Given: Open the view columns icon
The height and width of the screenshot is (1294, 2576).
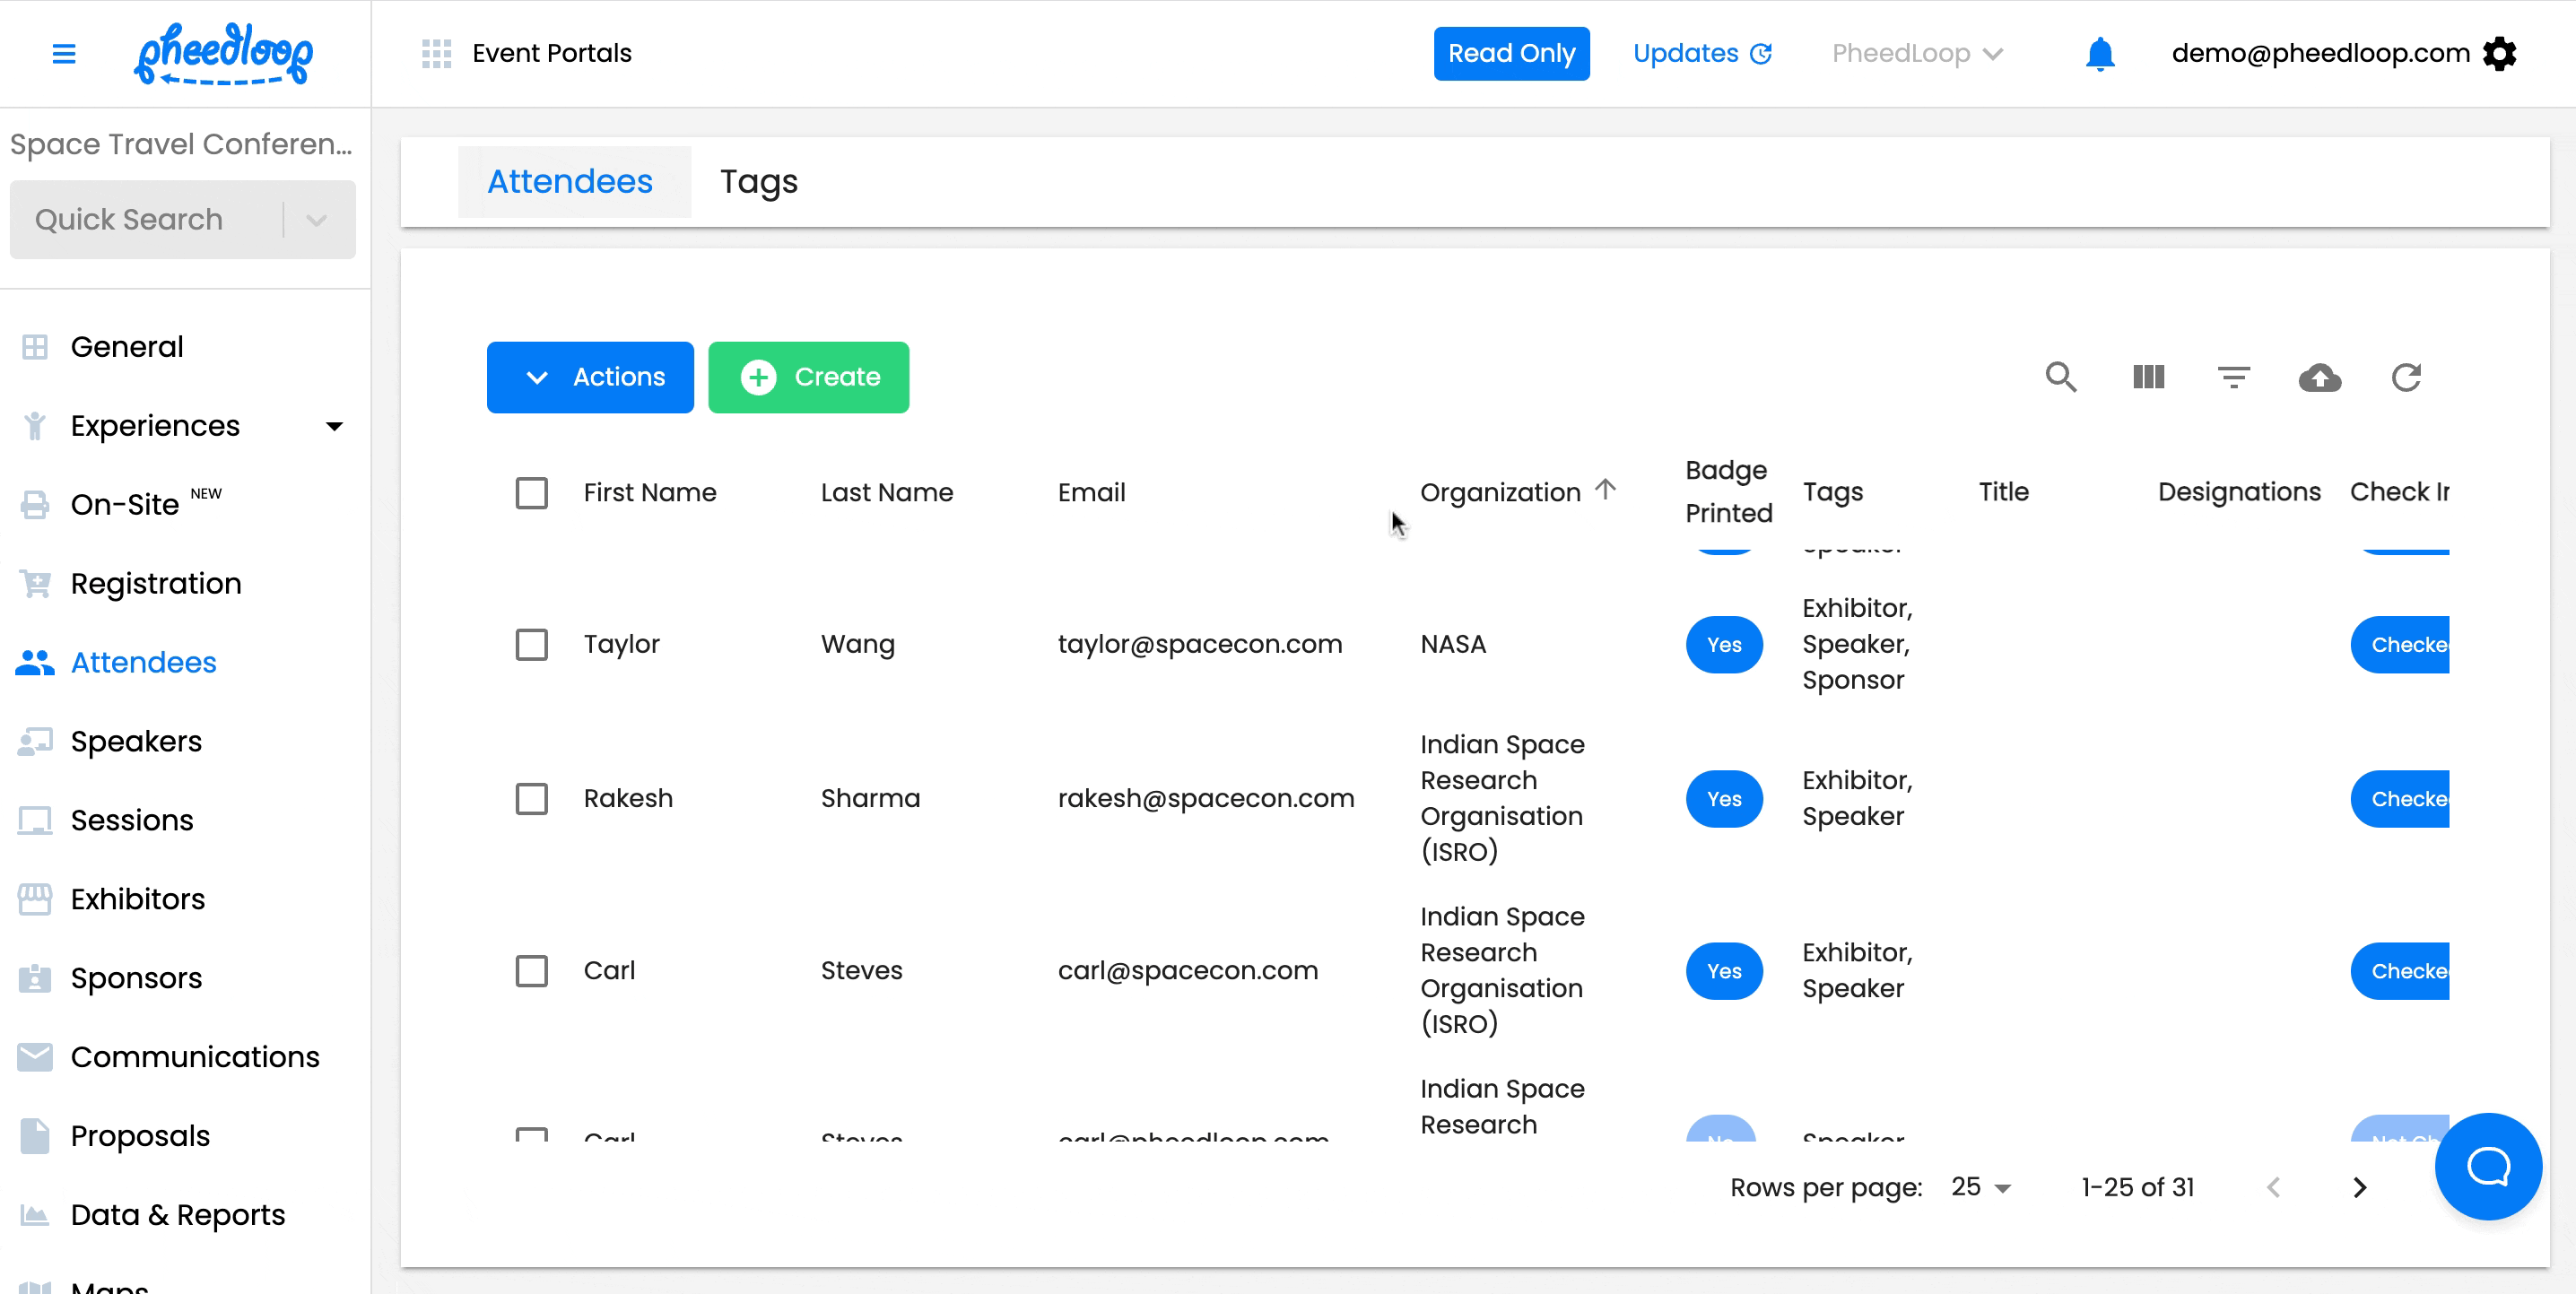Looking at the screenshot, I should point(2147,377).
